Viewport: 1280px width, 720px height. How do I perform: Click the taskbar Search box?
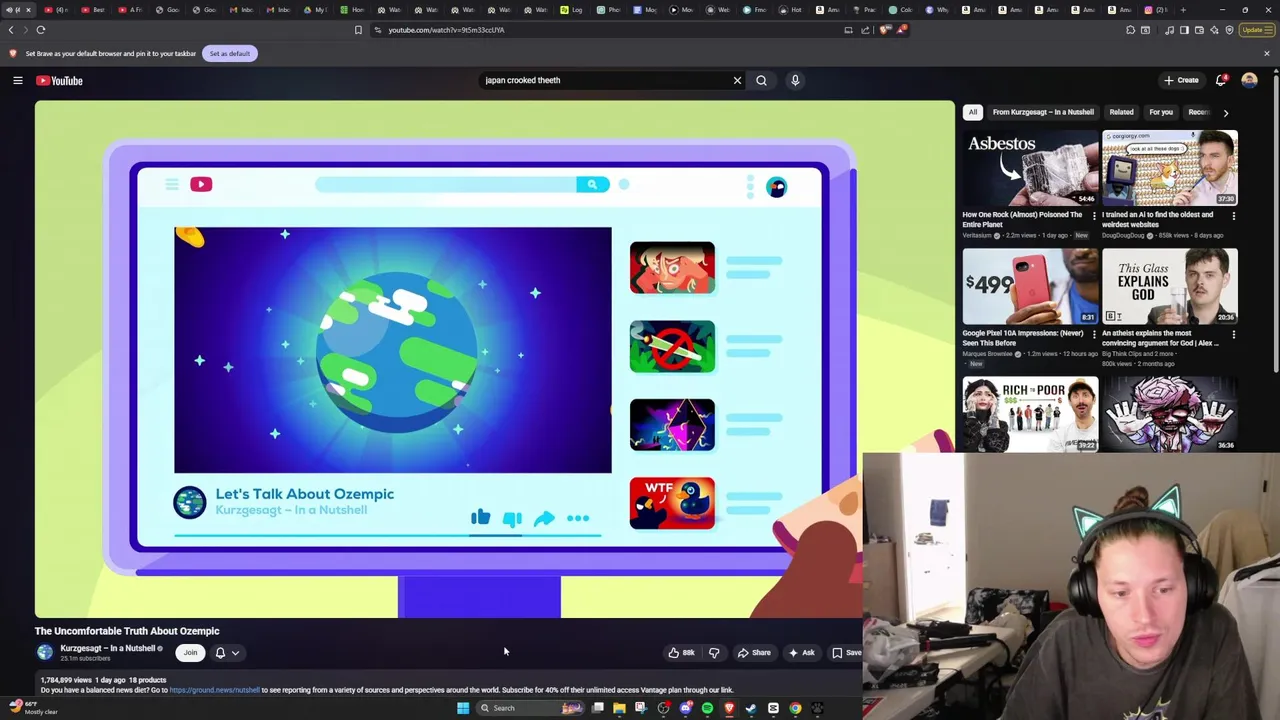[530, 708]
